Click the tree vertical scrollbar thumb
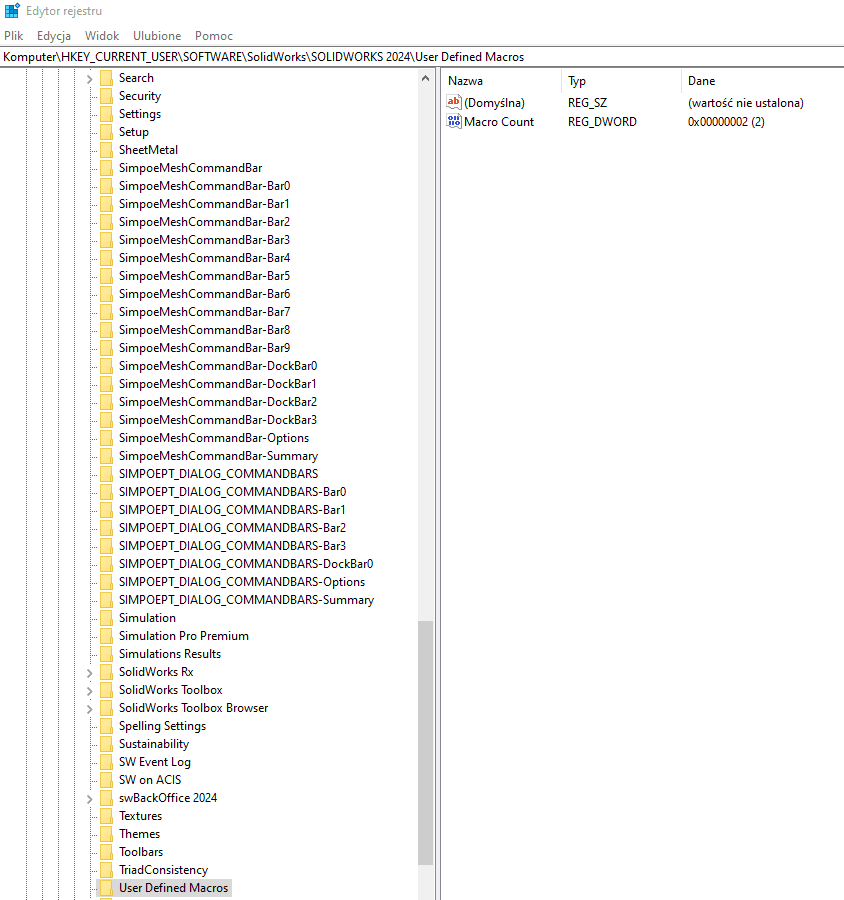The image size is (844, 900). point(425,742)
